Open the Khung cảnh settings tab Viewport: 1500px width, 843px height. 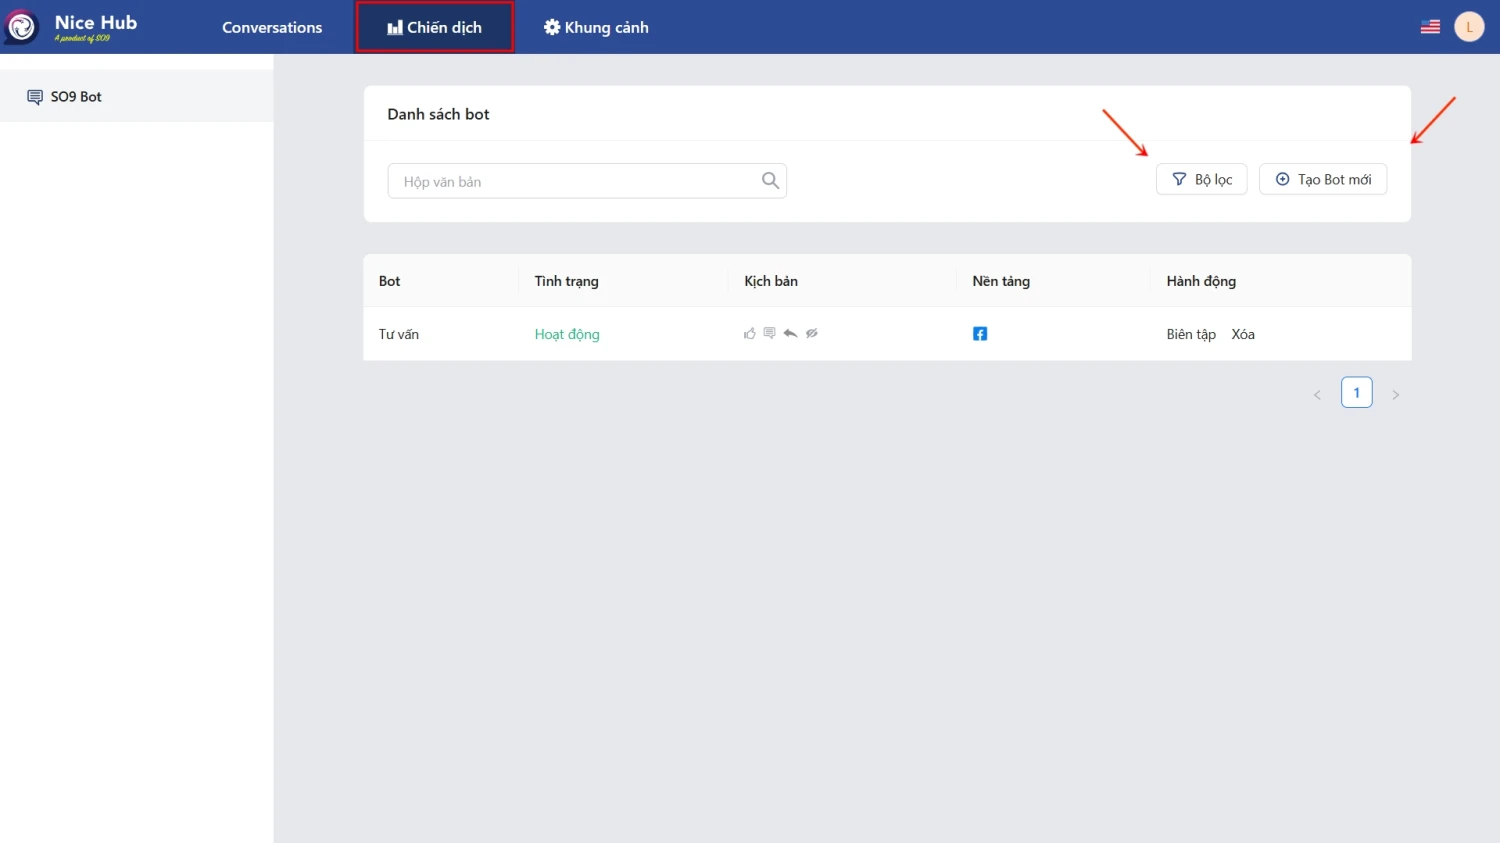[x=596, y=27]
